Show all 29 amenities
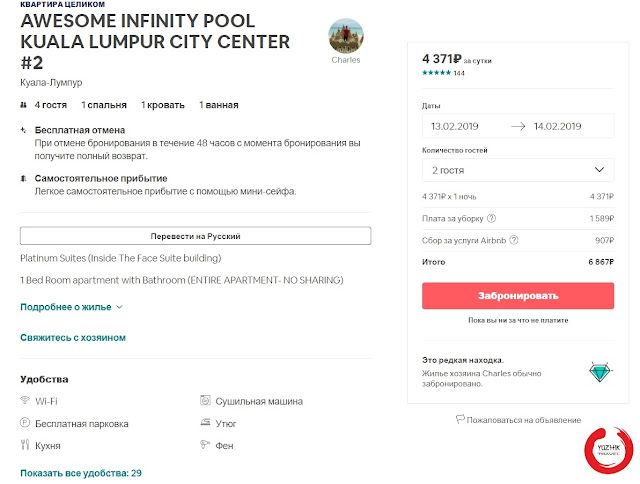 point(81,472)
